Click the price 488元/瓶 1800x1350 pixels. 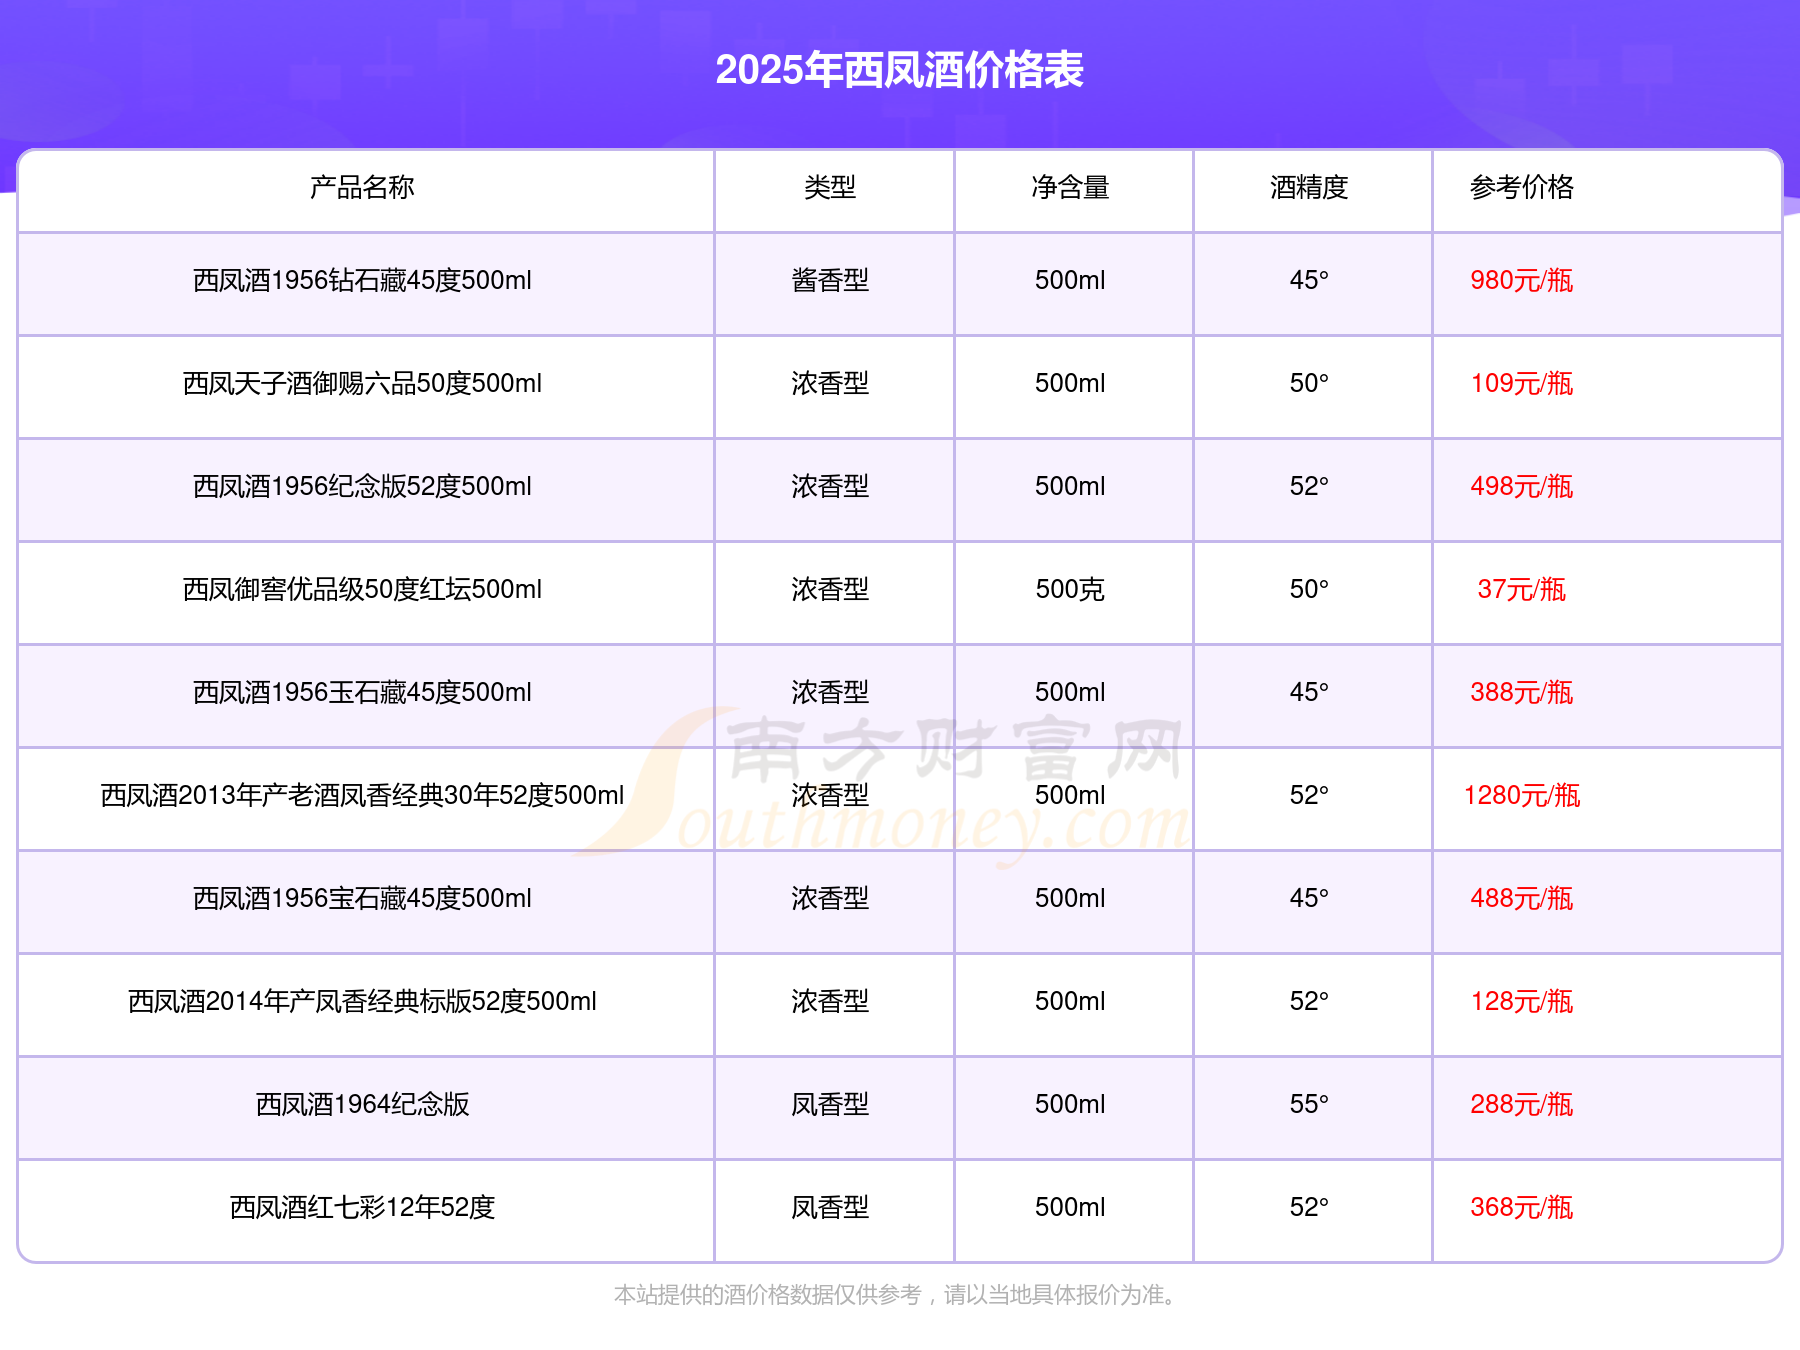(1521, 898)
